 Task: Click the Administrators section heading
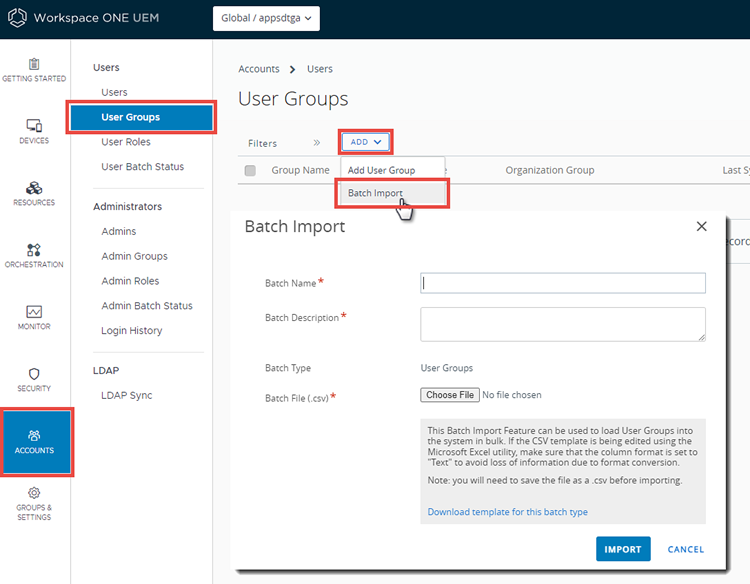[127, 207]
